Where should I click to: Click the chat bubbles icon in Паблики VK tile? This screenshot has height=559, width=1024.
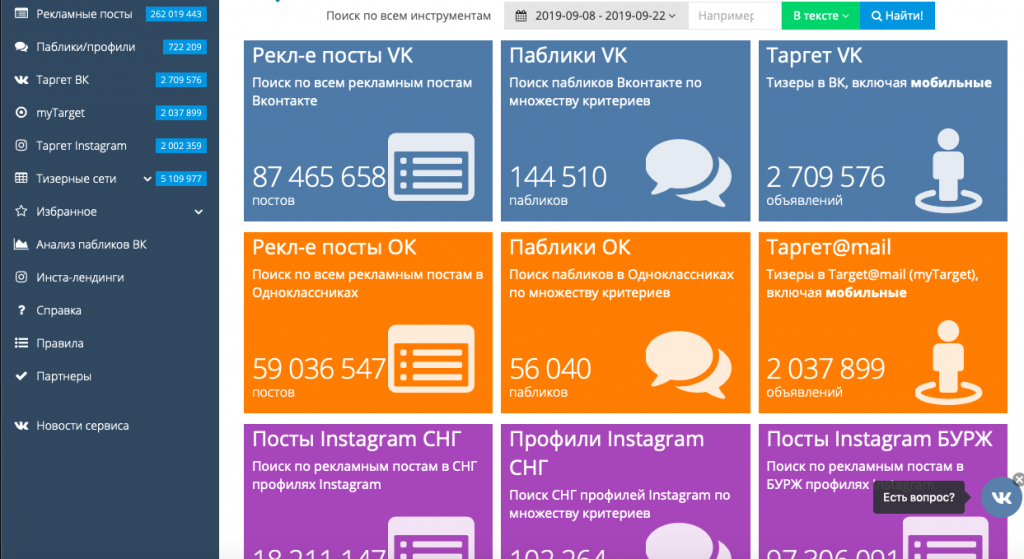pos(688,172)
